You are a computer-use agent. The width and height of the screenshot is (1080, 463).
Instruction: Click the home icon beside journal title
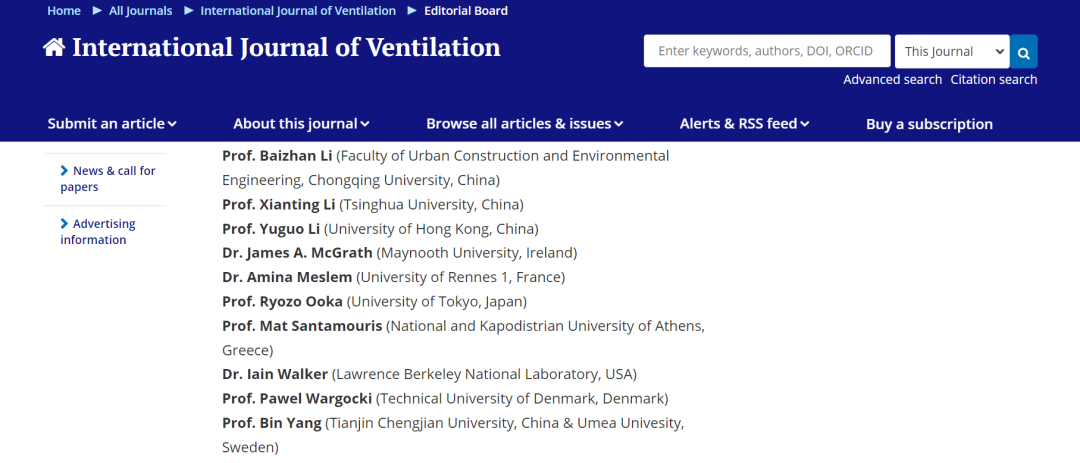click(x=54, y=47)
